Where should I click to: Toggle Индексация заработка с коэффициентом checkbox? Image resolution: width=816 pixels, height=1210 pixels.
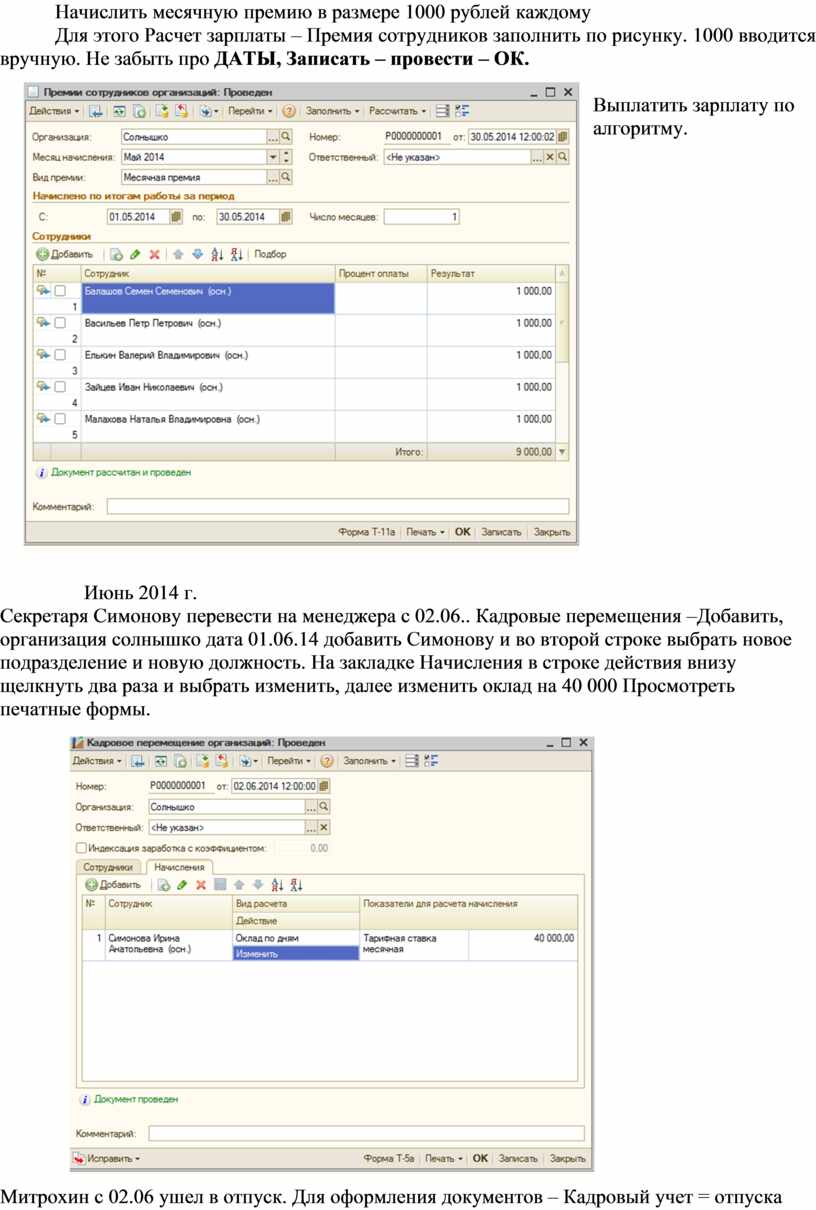[x=81, y=848]
